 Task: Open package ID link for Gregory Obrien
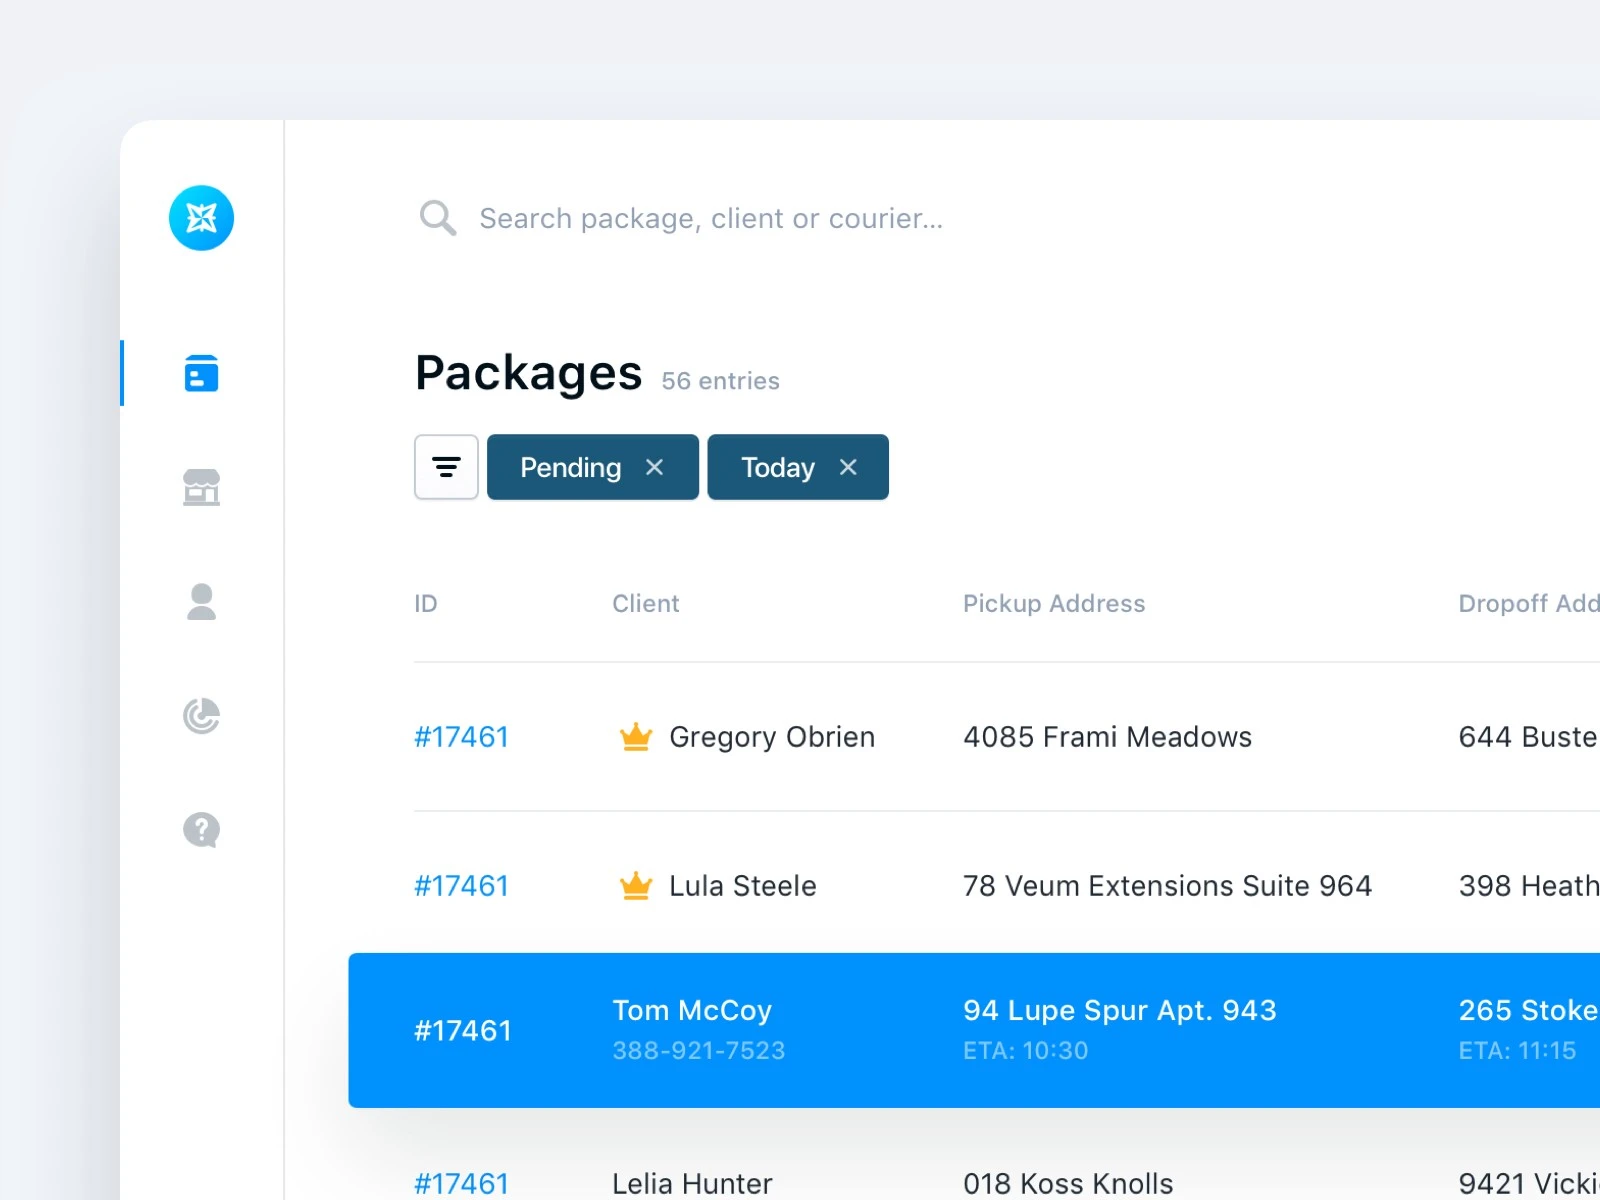[x=461, y=737]
